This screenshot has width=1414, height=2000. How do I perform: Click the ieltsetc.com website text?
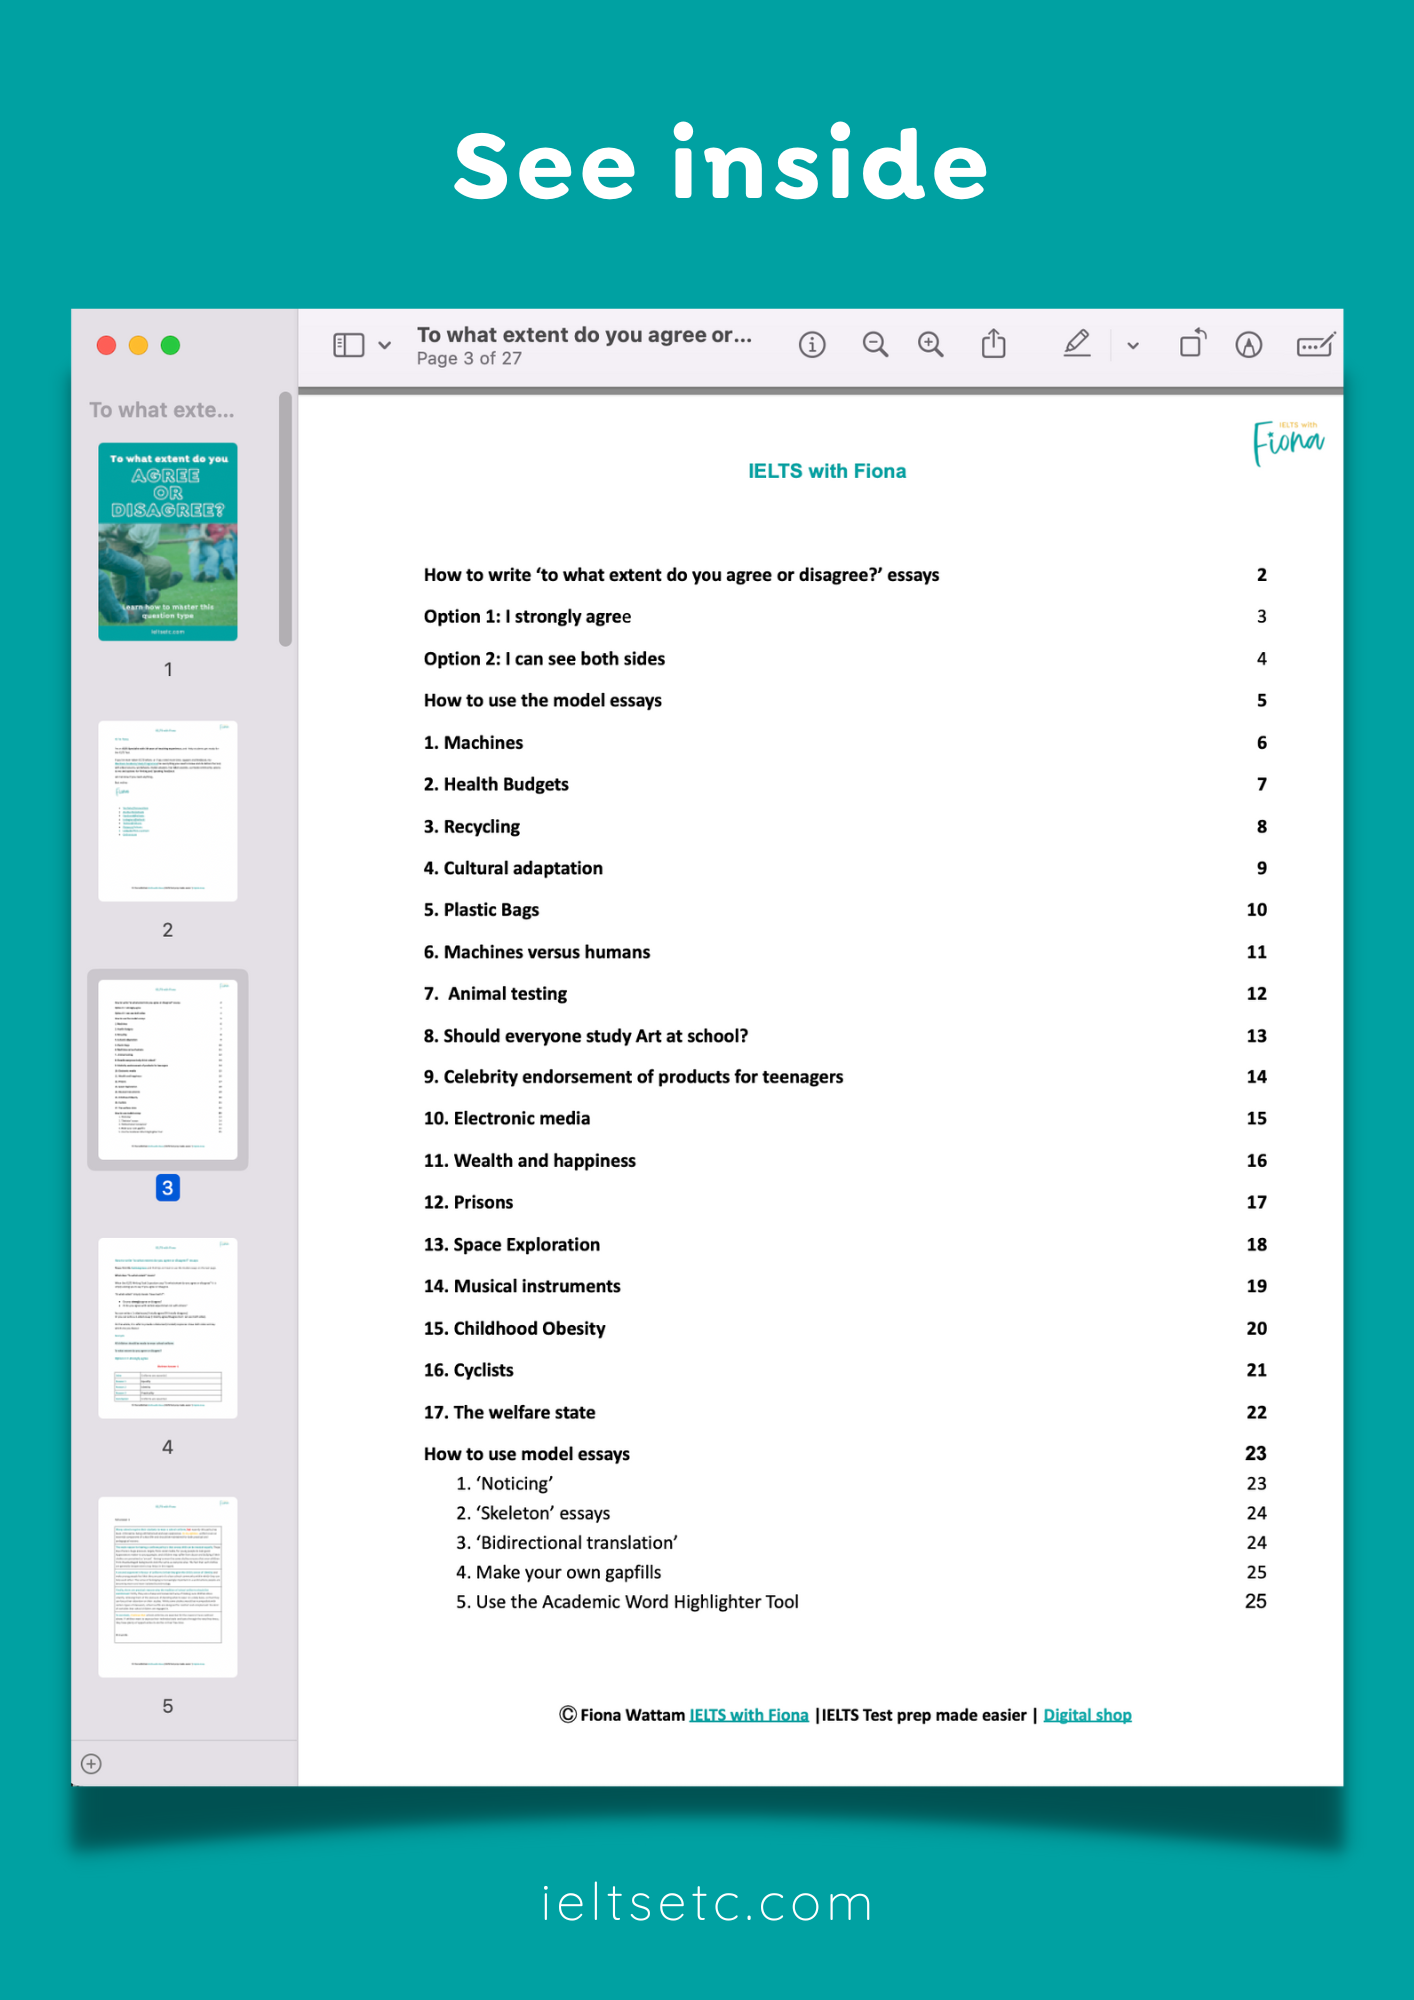point(707,1902)
